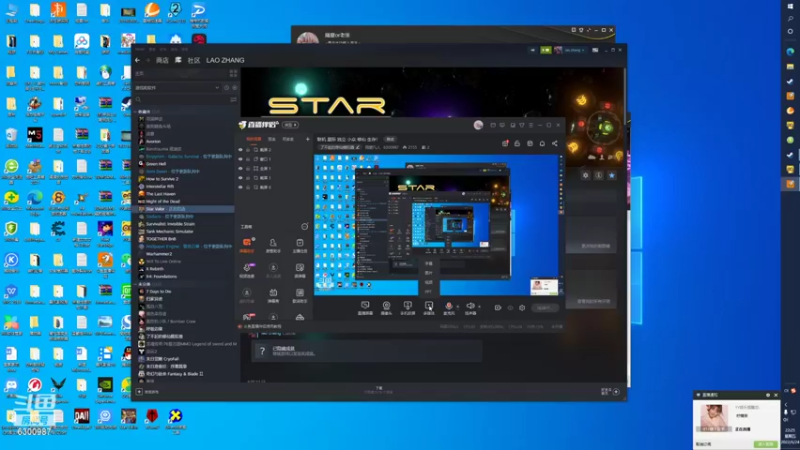Select the PPT entry in the popup menu
The width and height of the screenshot is (800, 450).
coord(429,291)
